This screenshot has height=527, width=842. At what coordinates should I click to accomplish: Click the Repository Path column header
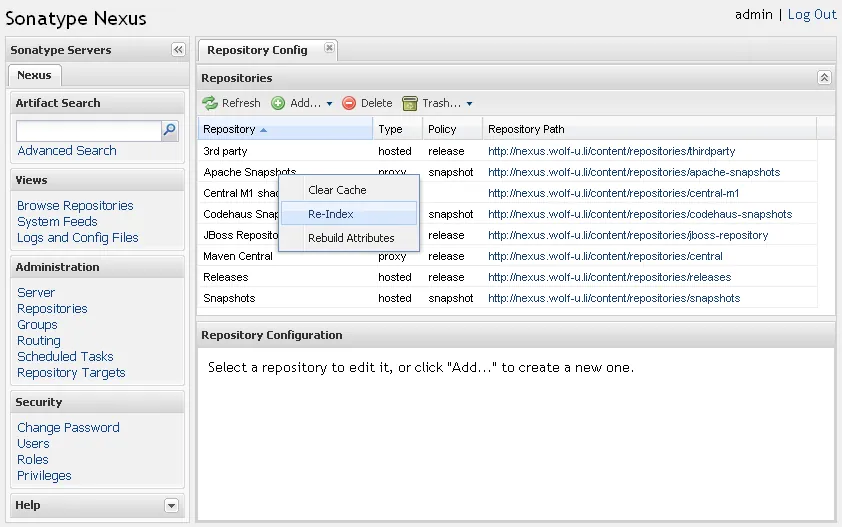pos(649,129)
